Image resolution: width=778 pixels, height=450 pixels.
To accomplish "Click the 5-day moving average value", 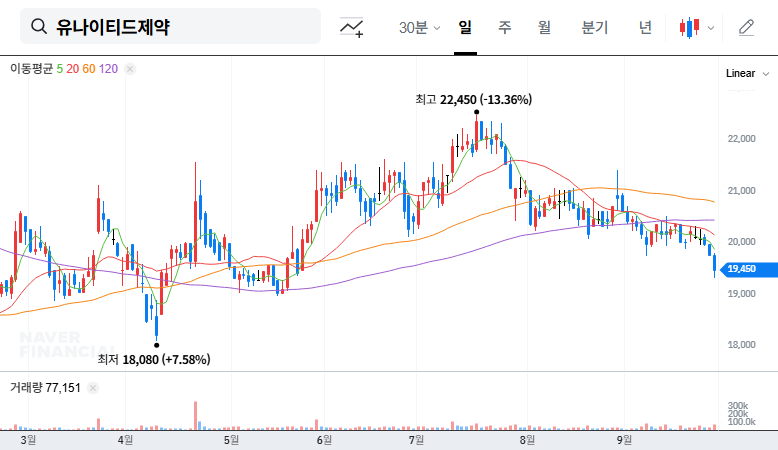I will pyautogui.click(x=60, y=69).
